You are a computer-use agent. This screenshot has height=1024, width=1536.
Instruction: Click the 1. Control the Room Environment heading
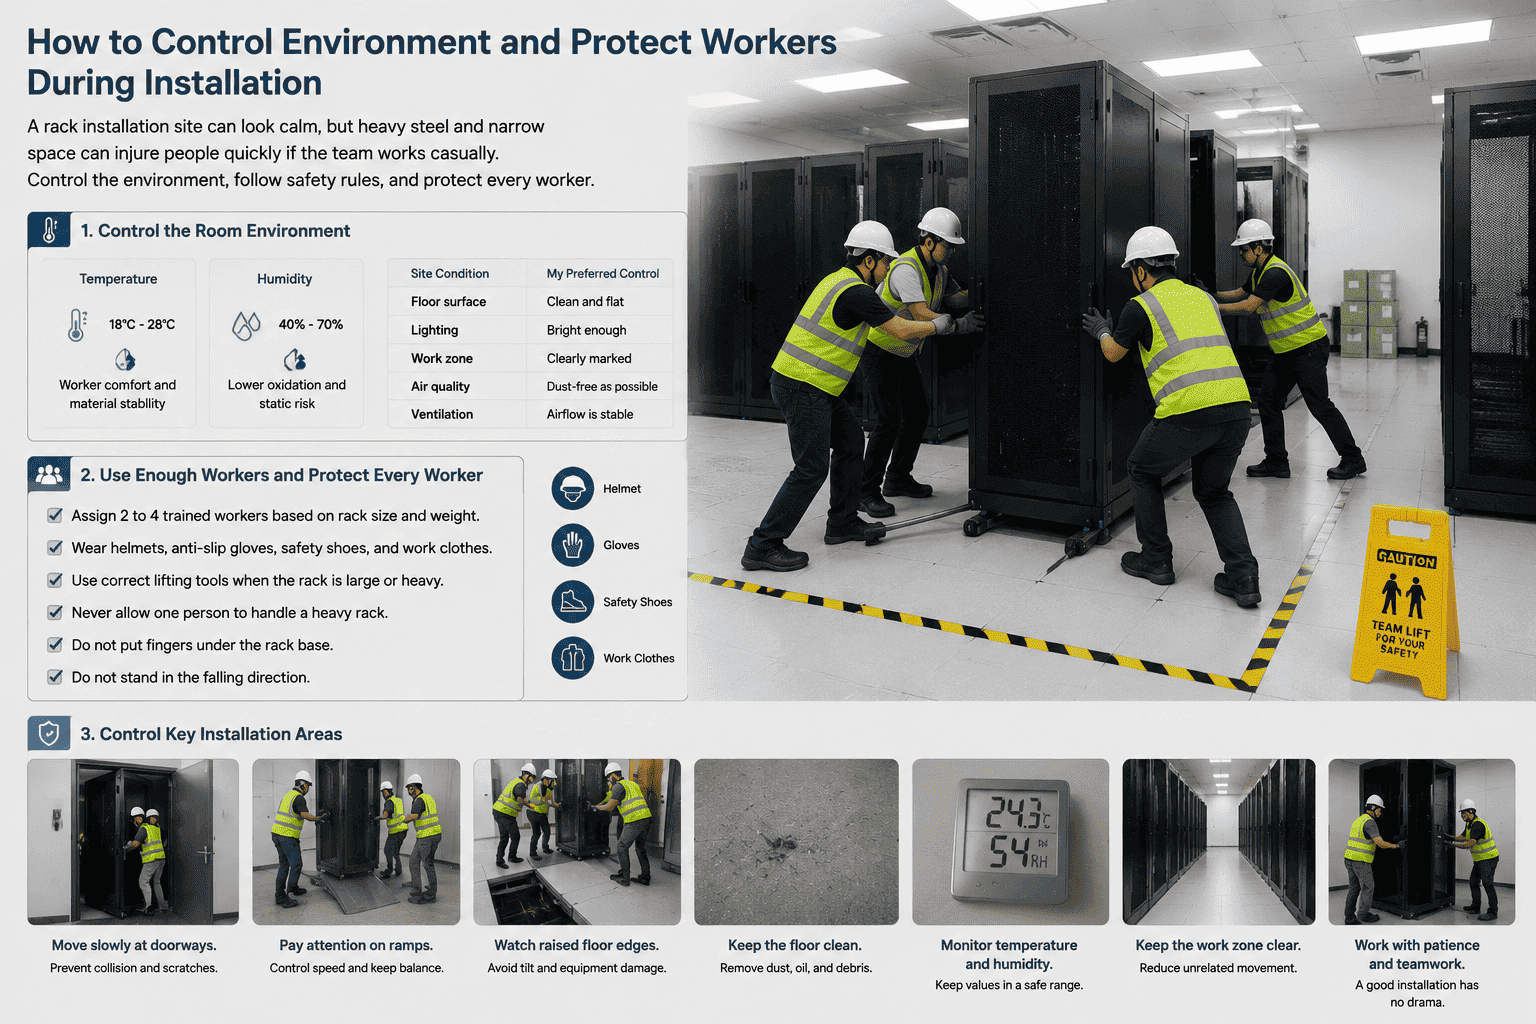[x=215, y=231]
